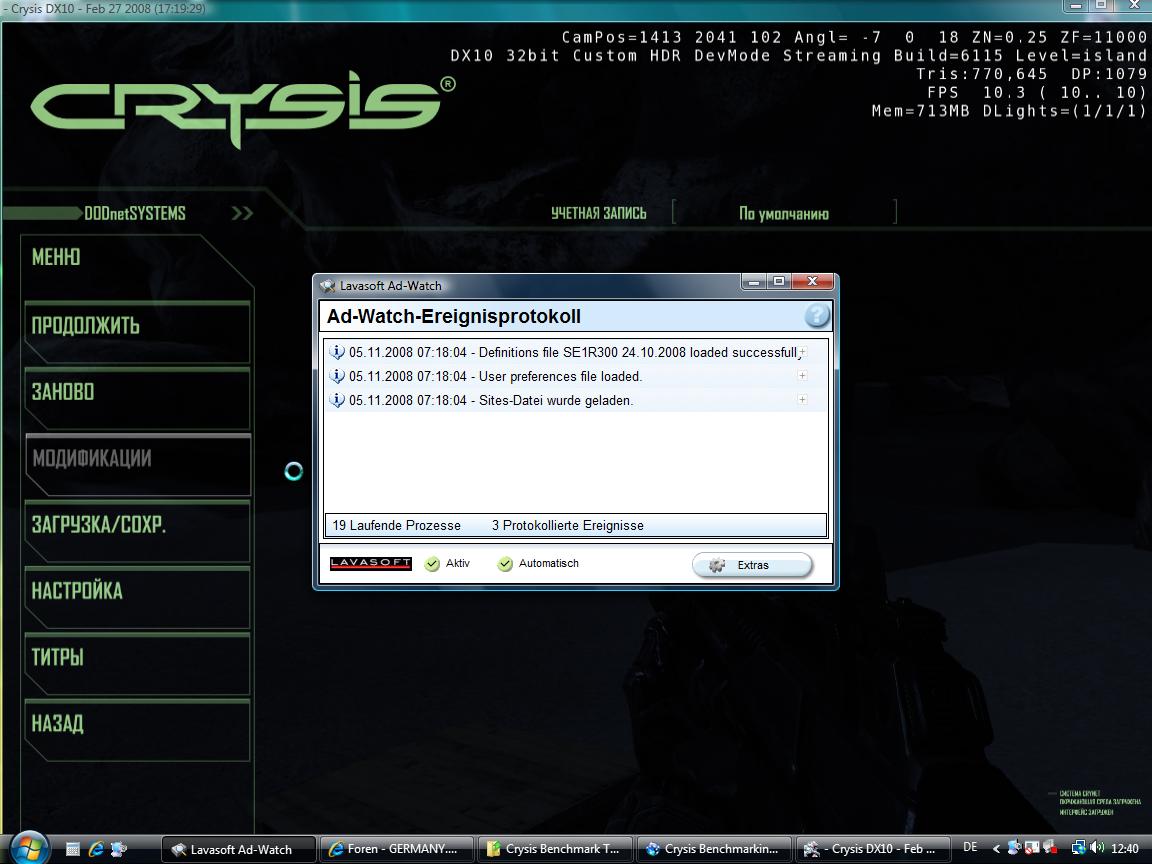Switch to Crysis Benchmarkin... taskbar button

click(715, 849)
